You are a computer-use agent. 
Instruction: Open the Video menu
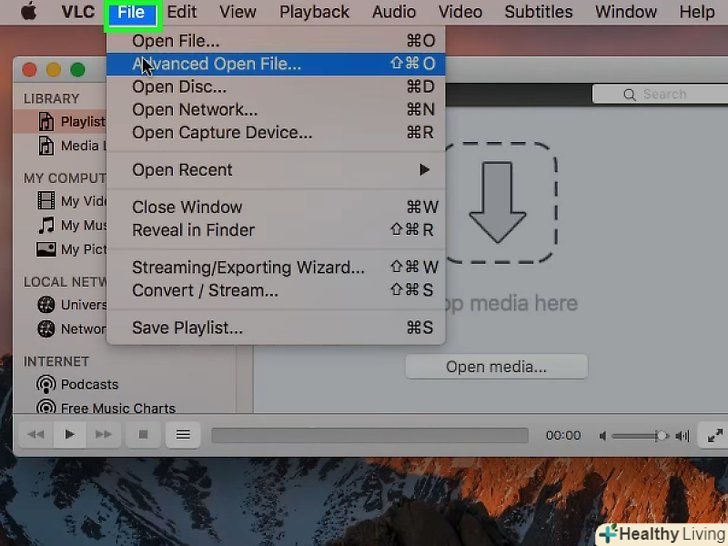pyautogui.click(x=460, y=12)
